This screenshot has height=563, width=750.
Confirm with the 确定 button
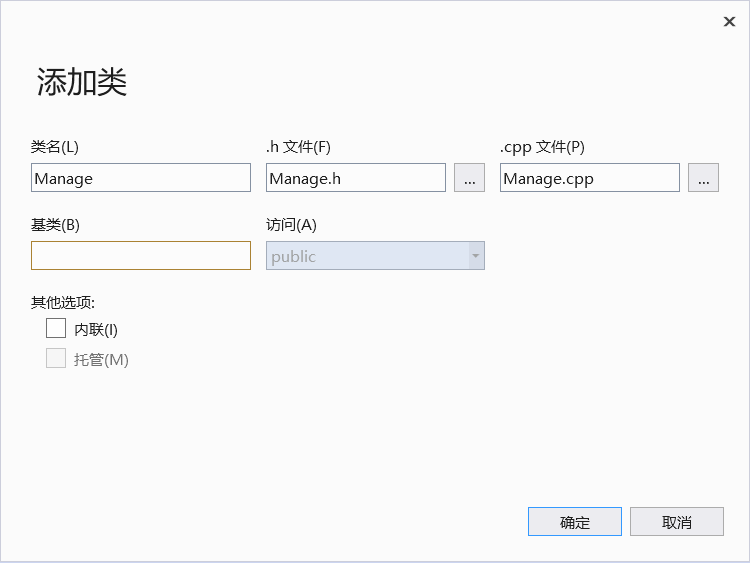pos(575,522)
